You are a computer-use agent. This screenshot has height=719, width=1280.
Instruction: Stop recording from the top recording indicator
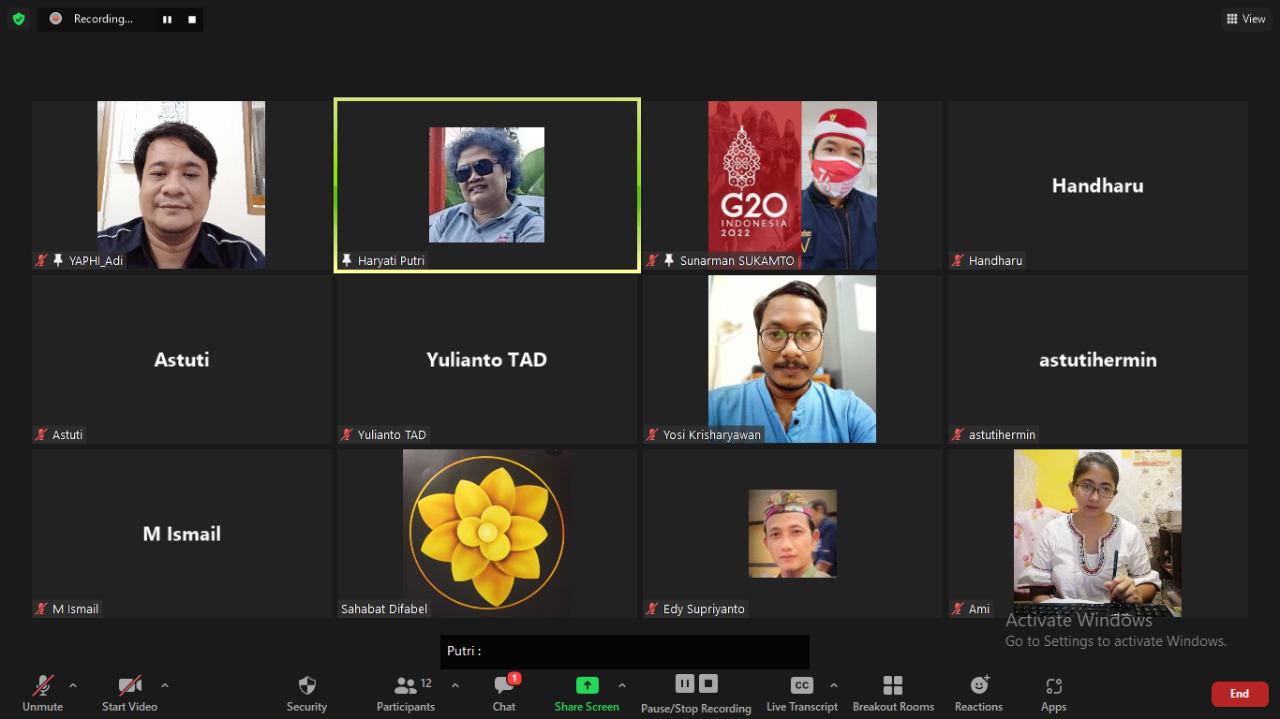pyautogui.click(x=192, y=19)
